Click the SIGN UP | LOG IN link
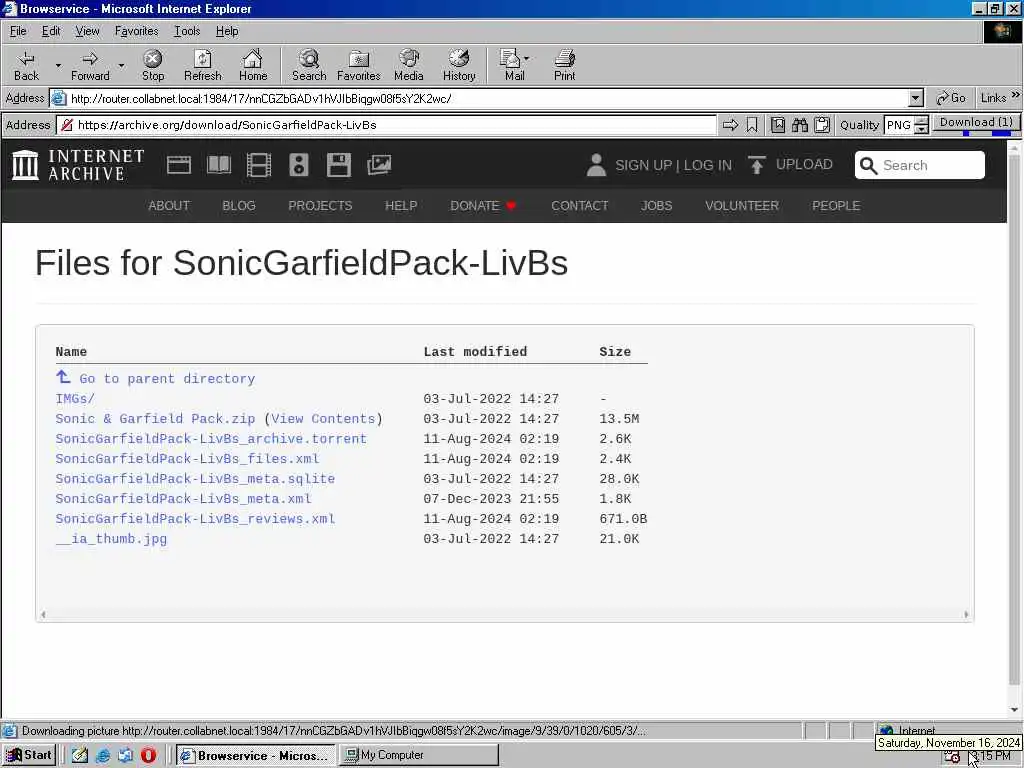 point(660,165)
